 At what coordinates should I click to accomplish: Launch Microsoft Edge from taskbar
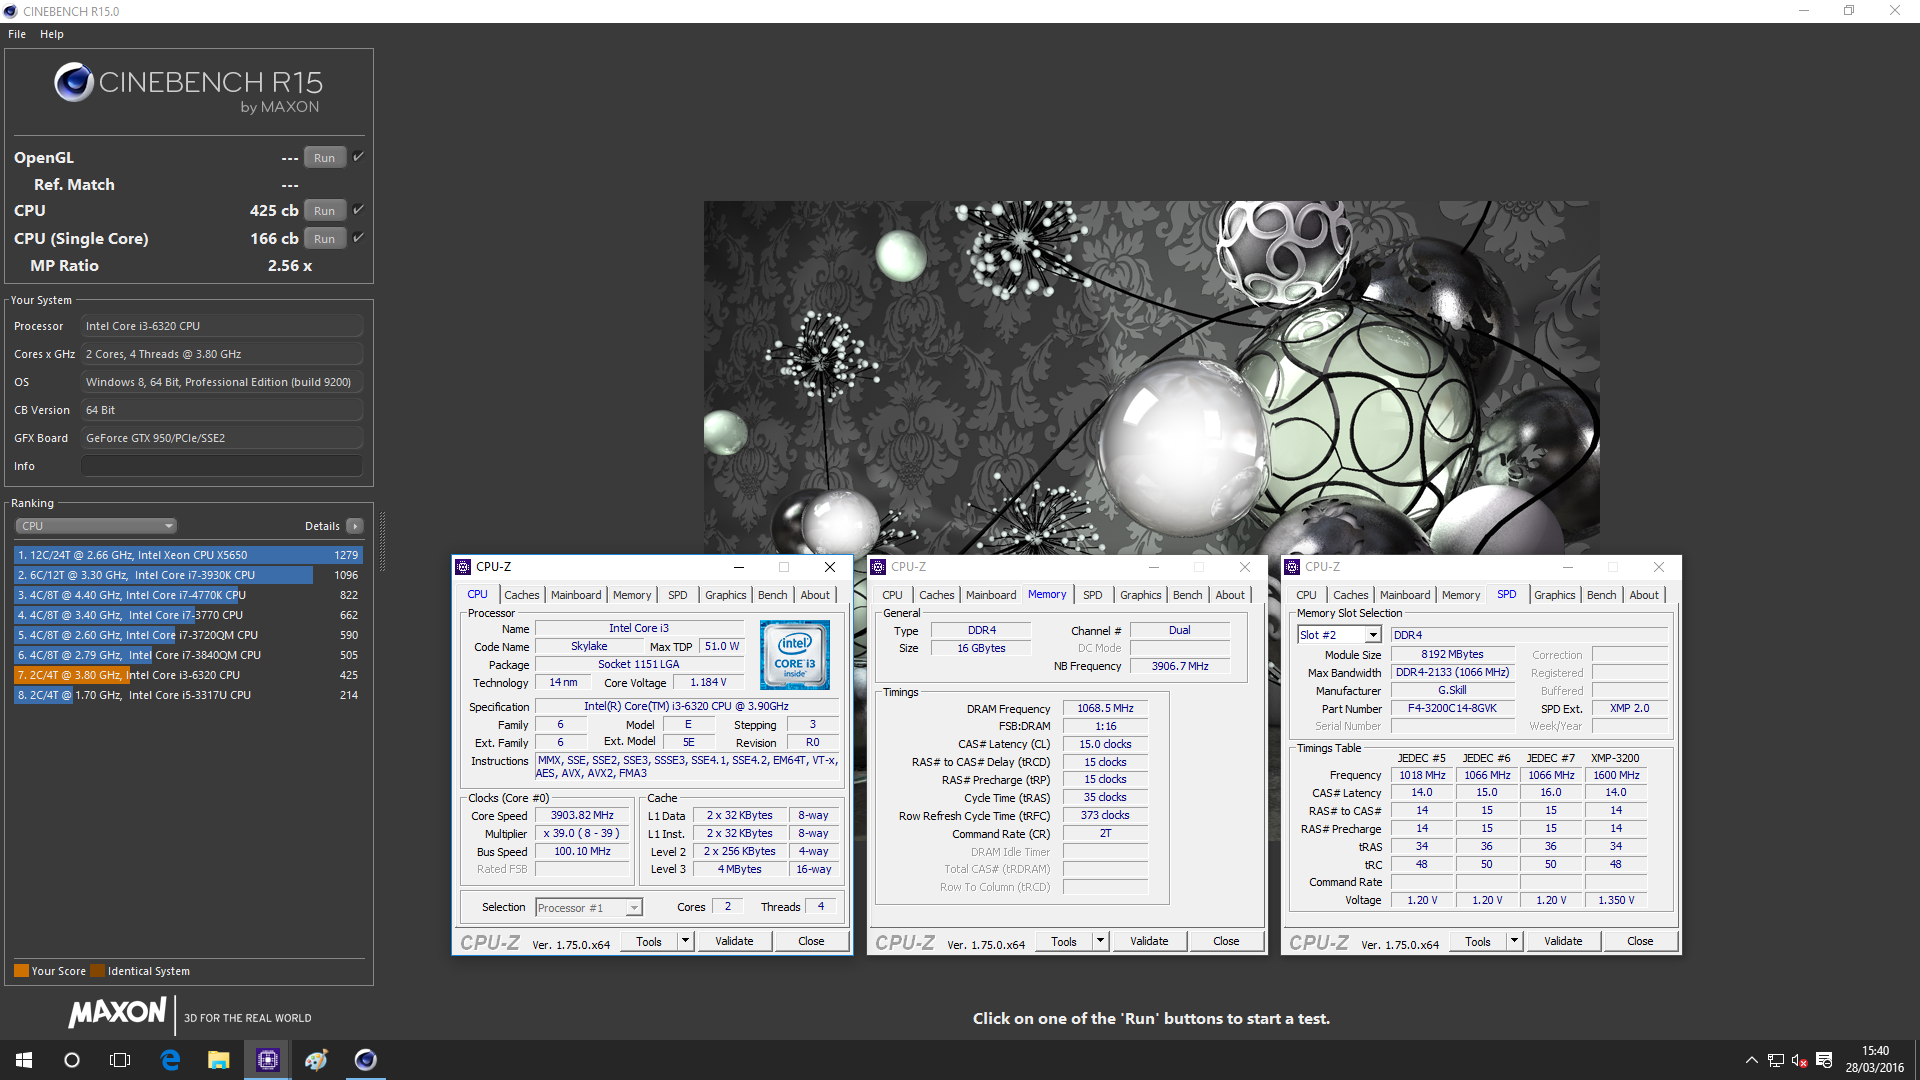[x=170, y=1060]
